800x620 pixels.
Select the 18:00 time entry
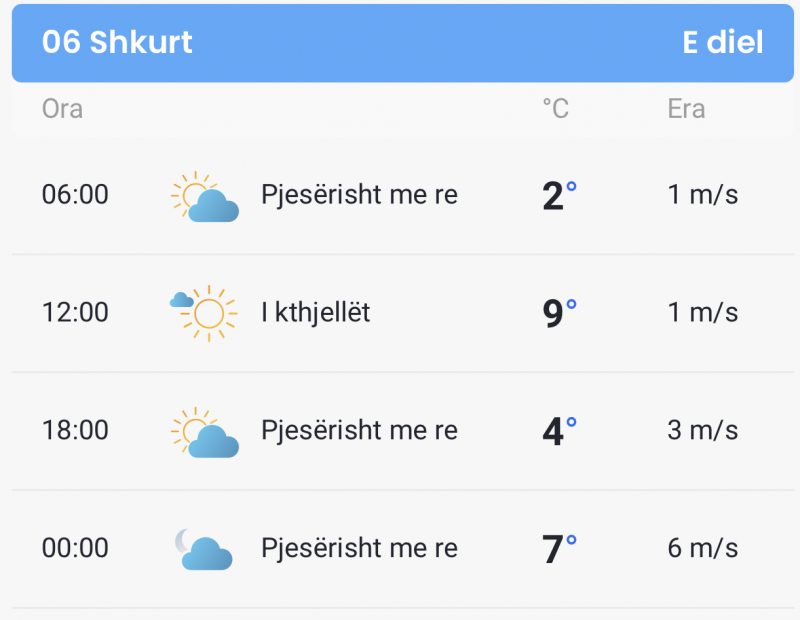point(75,430)
